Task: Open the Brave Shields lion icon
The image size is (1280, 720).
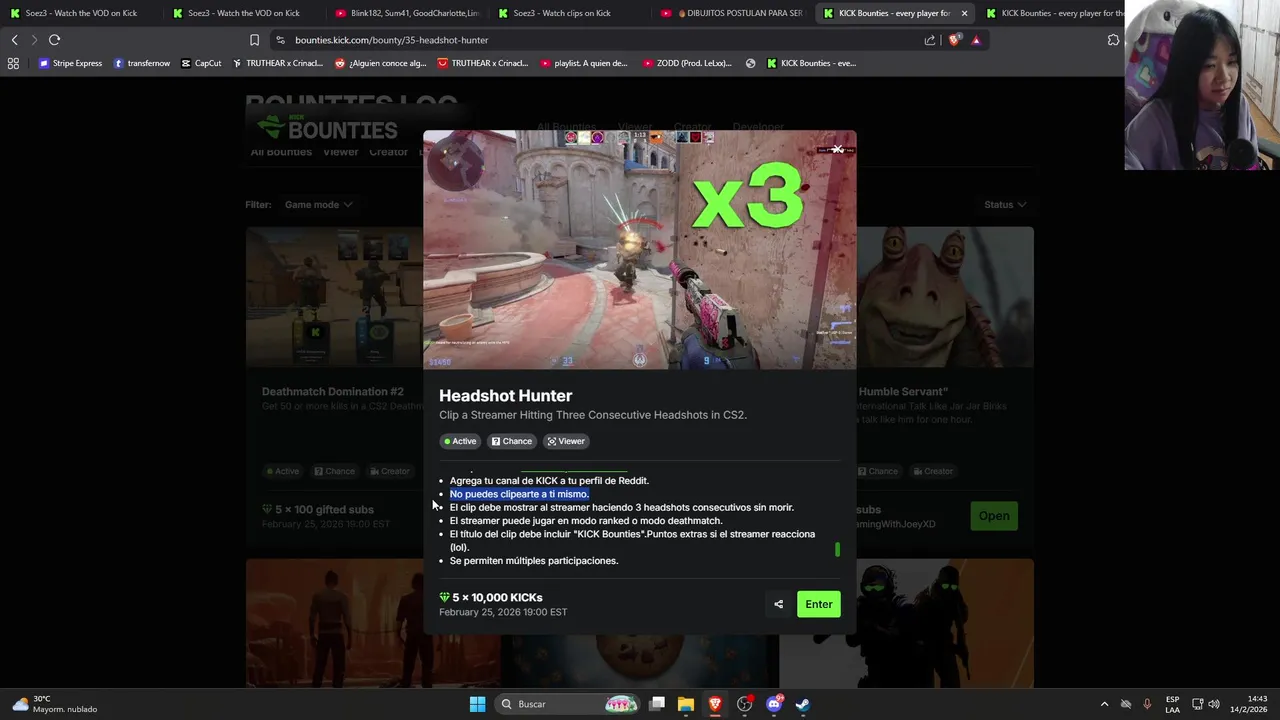Action: [x=954, y=40]
